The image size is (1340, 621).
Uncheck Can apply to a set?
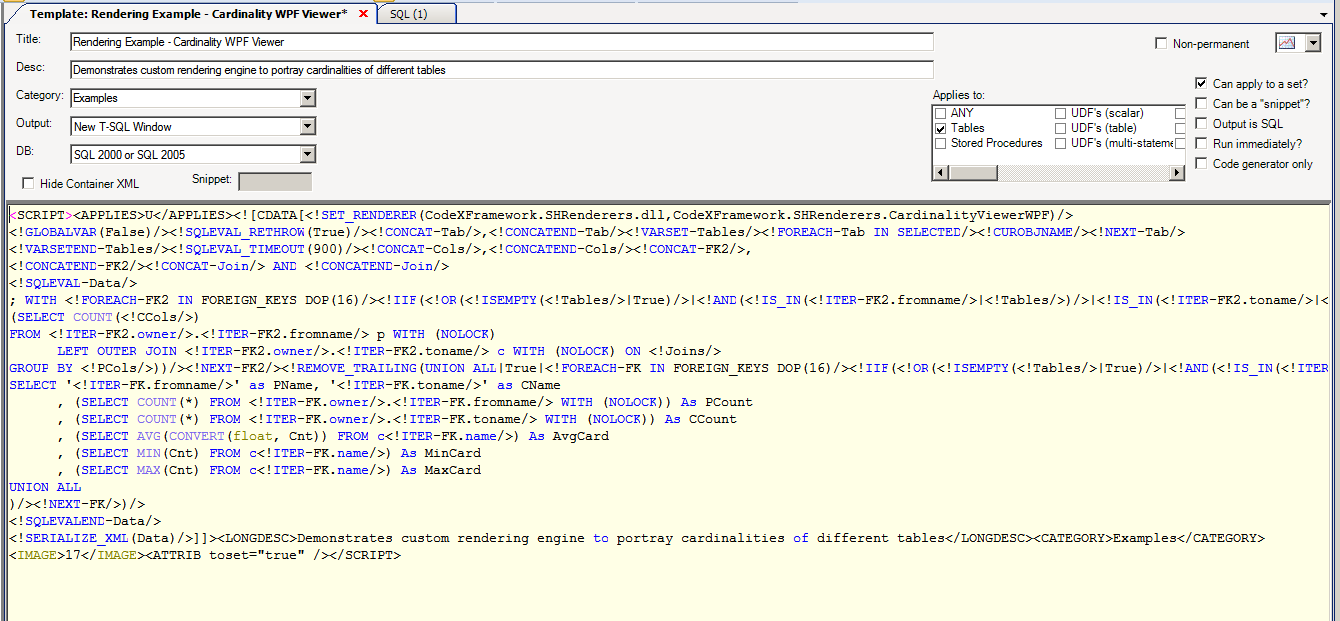(1202, 83)
